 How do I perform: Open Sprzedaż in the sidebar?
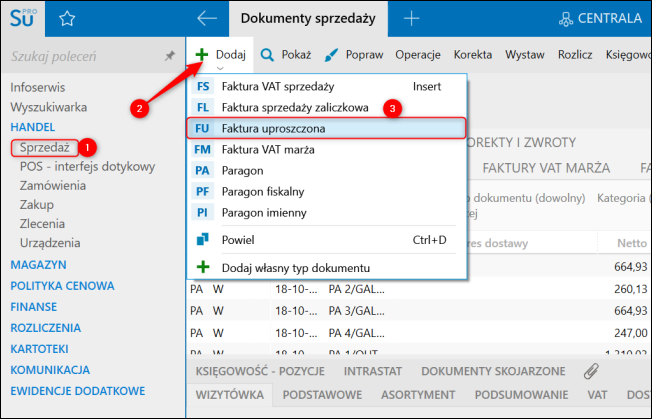44,148
